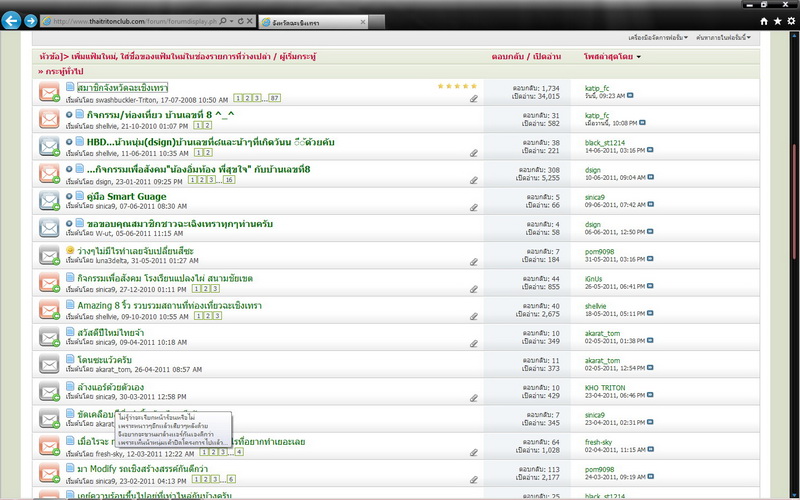
Task: Click replies count 1,734
Action: point(550,88)
